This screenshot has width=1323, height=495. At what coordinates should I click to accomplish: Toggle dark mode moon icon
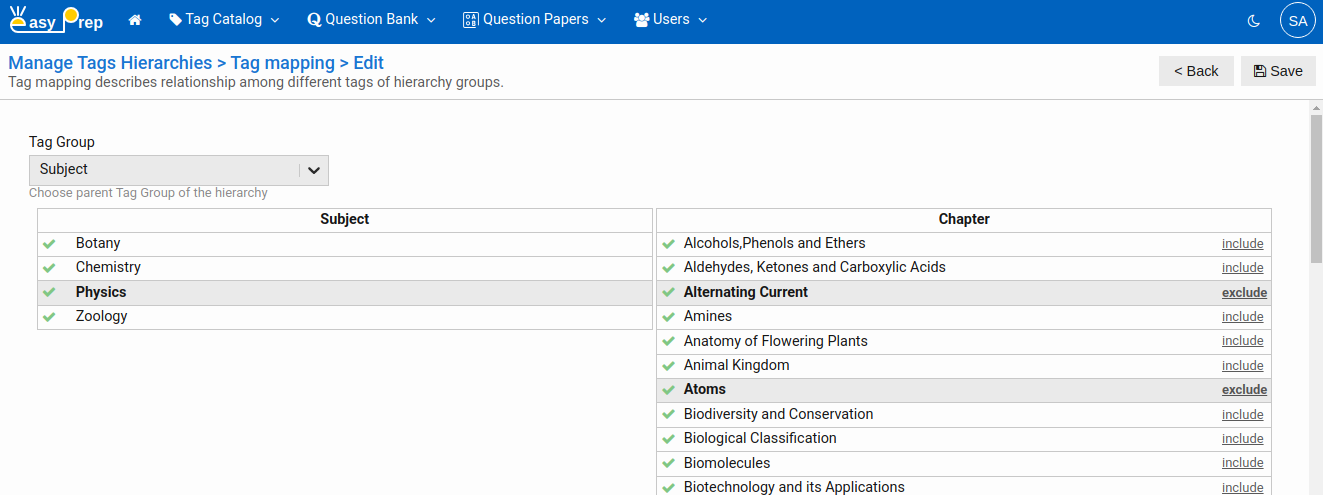tap(1254, 20)
